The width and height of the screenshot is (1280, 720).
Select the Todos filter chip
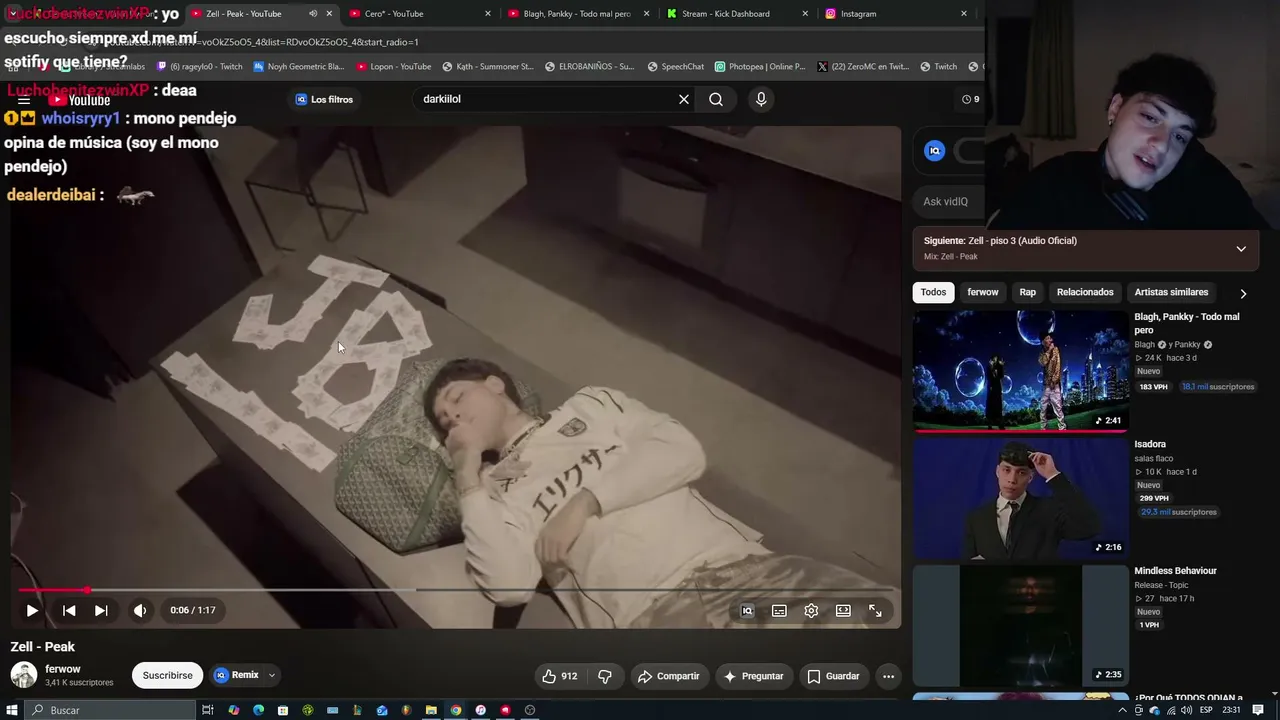click(x=933, y=292)
